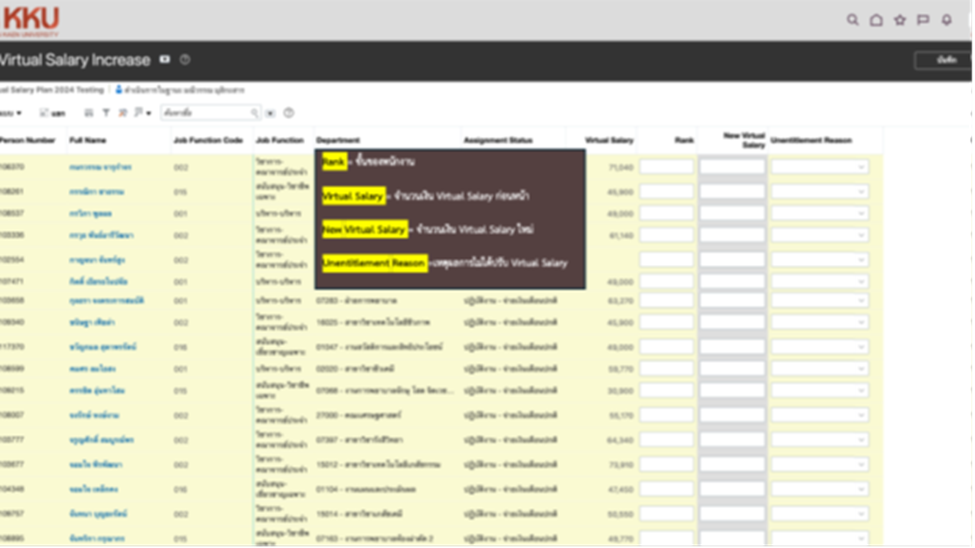Click into the toolbar search text field
The image size is (975, 548).
click(x=205, y=113)
